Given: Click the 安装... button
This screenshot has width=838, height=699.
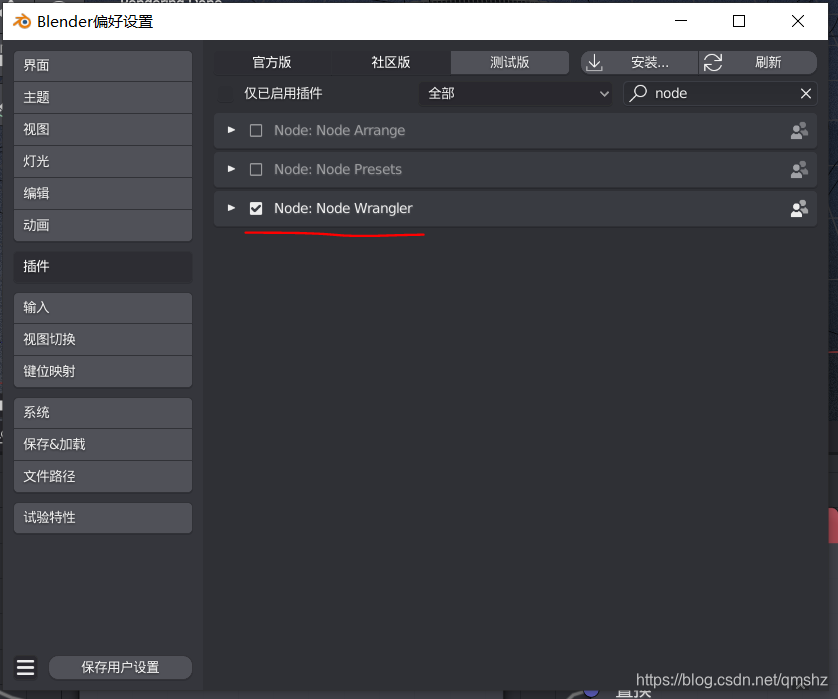Looking at the screenshot, I should pos(639,63).
